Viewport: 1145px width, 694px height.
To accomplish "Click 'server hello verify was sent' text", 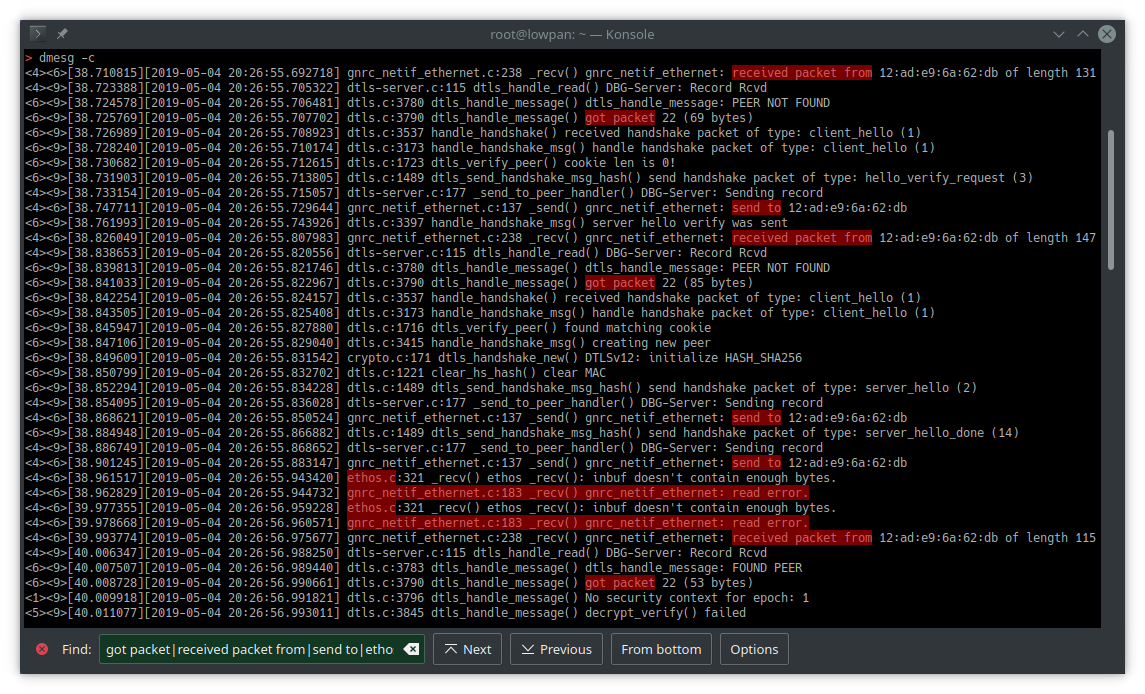I will click(689, 223).
